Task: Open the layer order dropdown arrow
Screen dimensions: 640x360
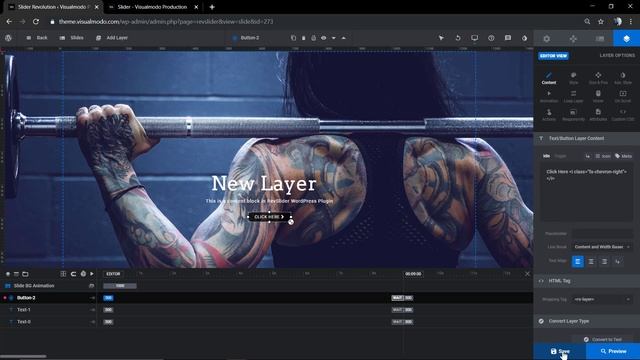Action: click(x=333, y=38)
